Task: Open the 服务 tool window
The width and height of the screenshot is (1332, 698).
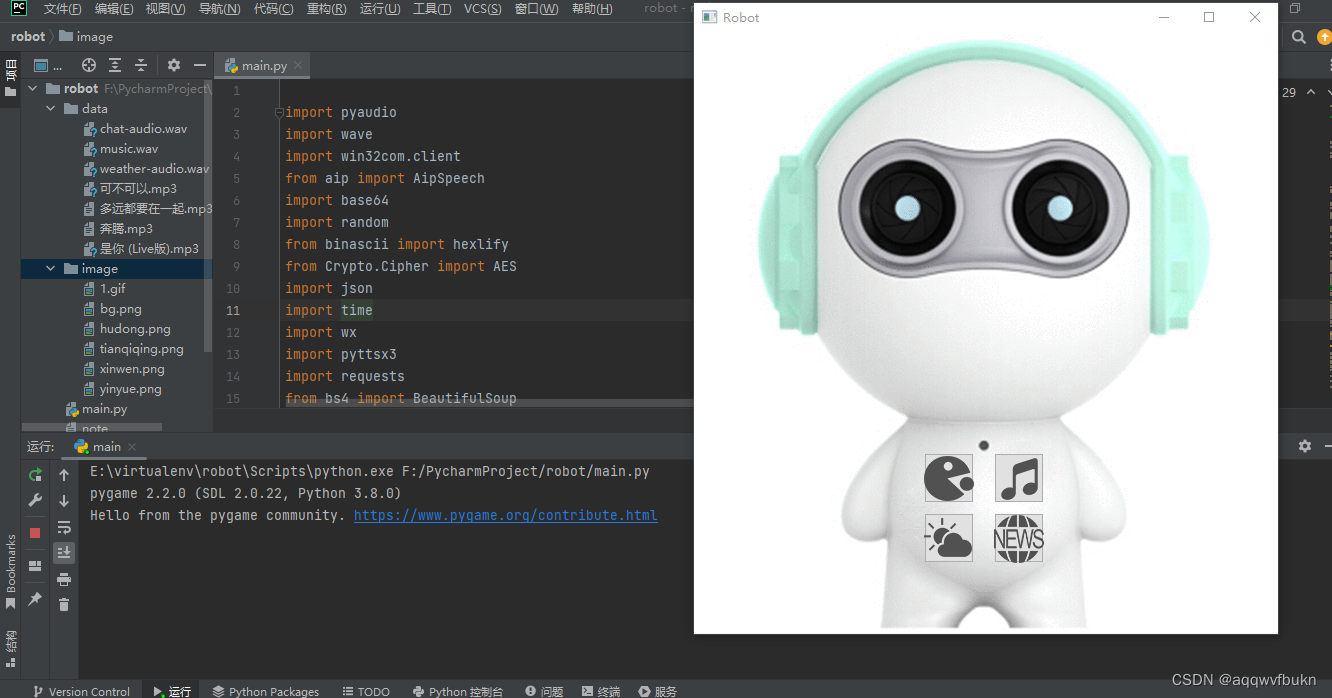Action: pyautogui.click(x=658, y=691)
